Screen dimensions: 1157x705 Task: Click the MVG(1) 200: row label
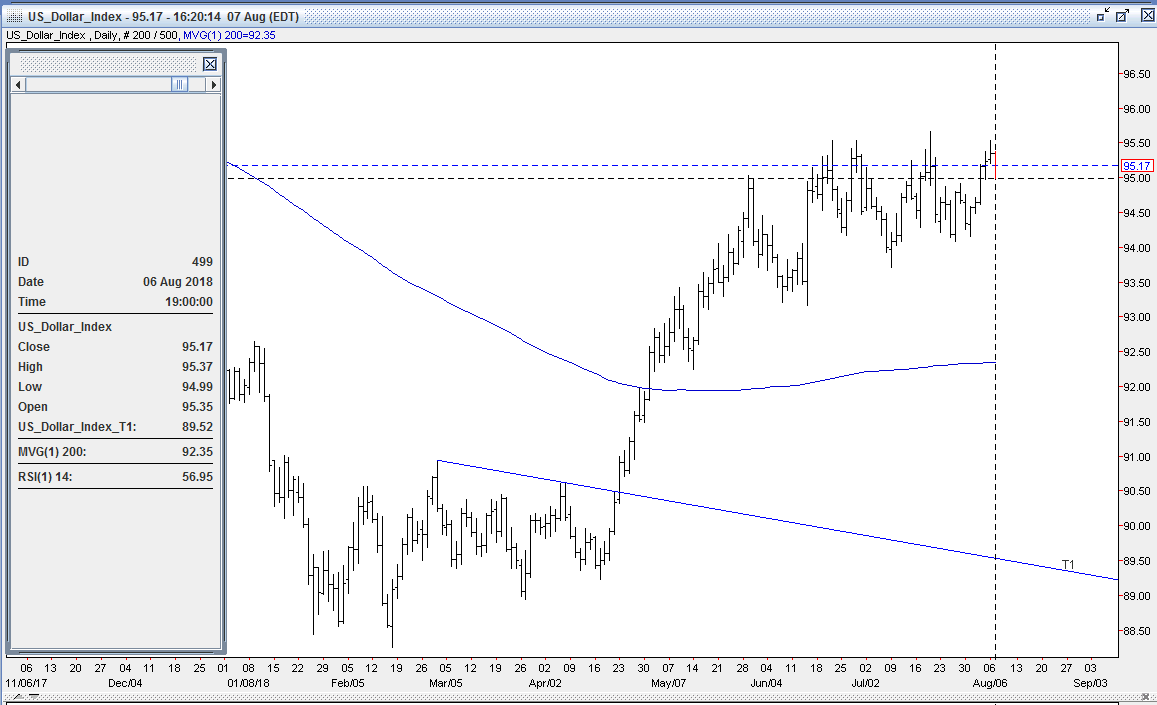[x=52, y=452]
